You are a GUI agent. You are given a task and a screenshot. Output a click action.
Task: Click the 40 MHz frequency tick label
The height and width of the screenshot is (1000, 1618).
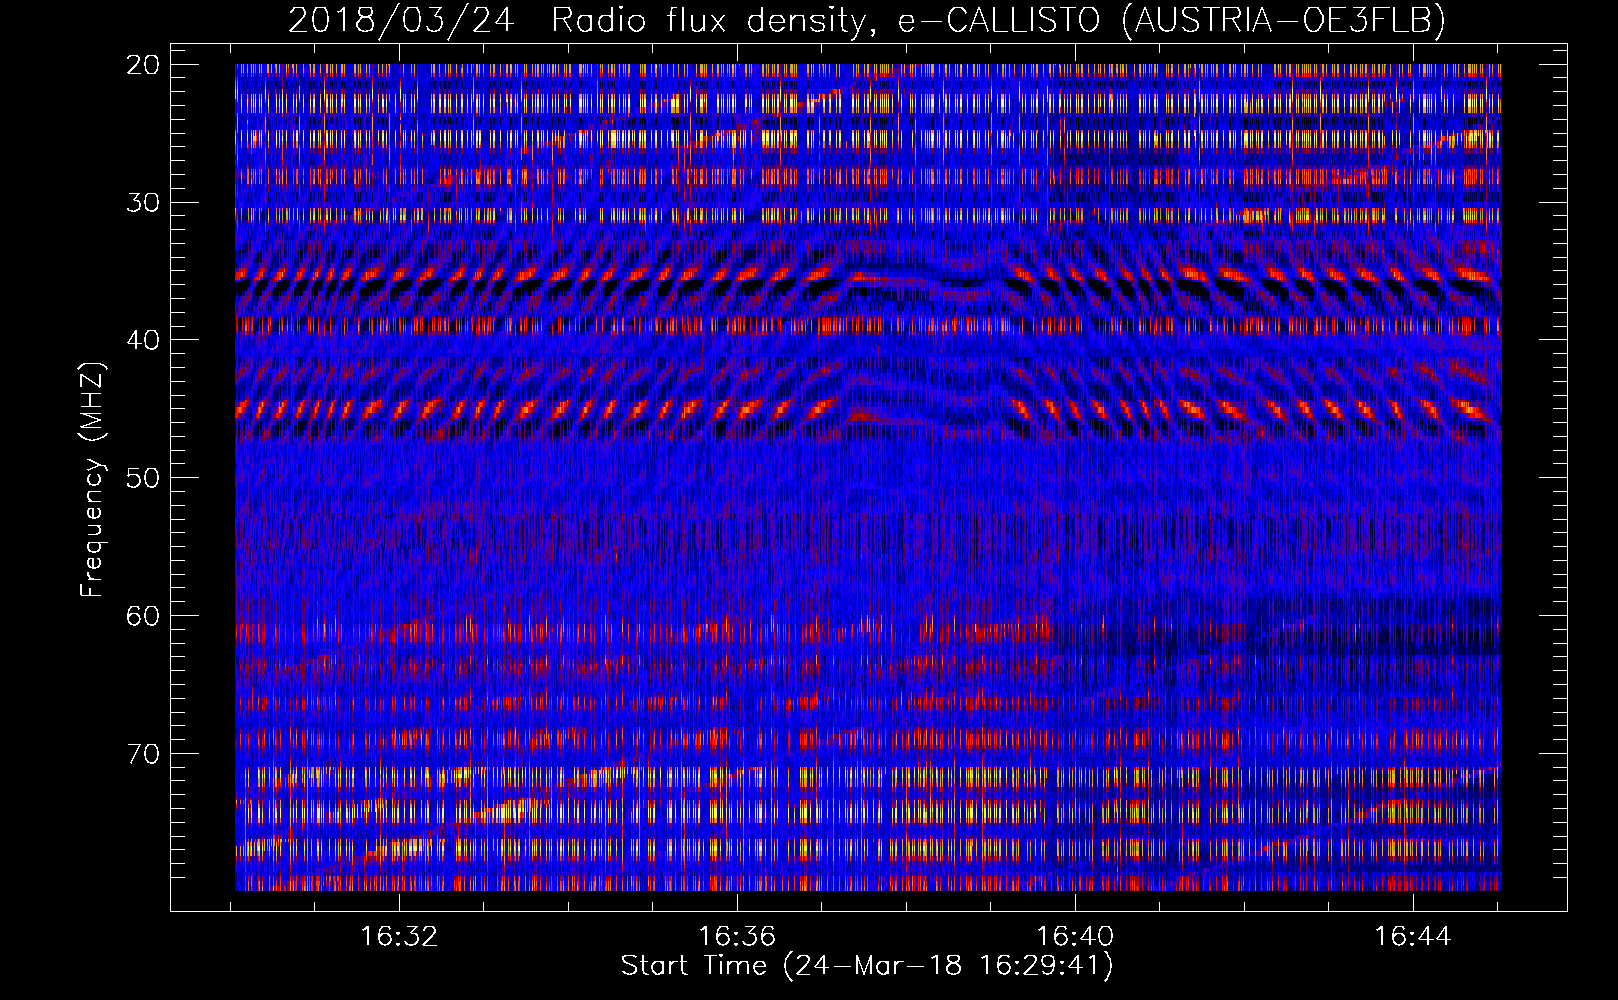tap(143, 340)
